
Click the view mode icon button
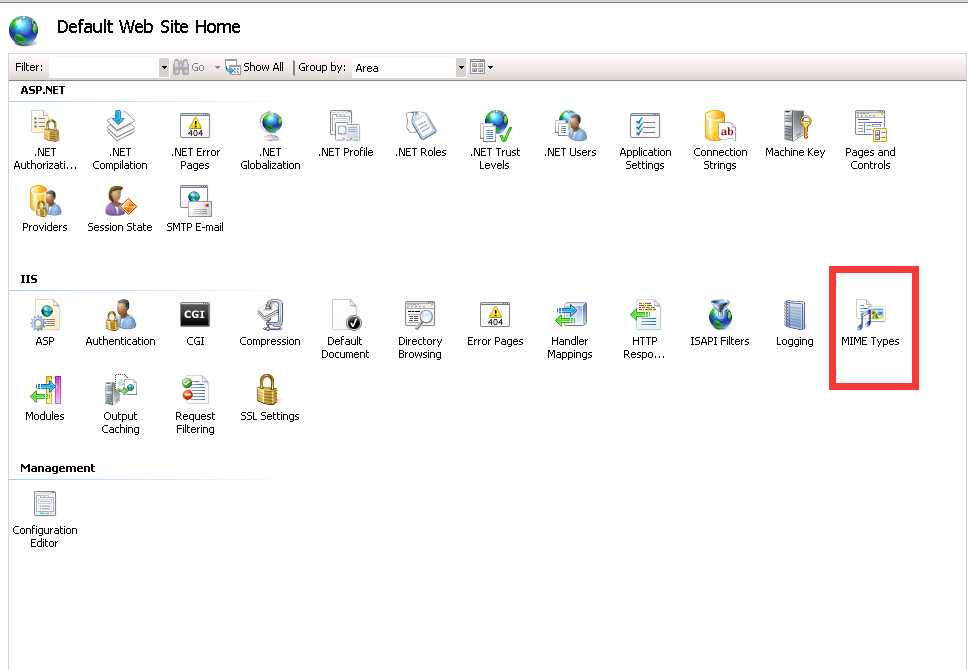coord(477,67)
